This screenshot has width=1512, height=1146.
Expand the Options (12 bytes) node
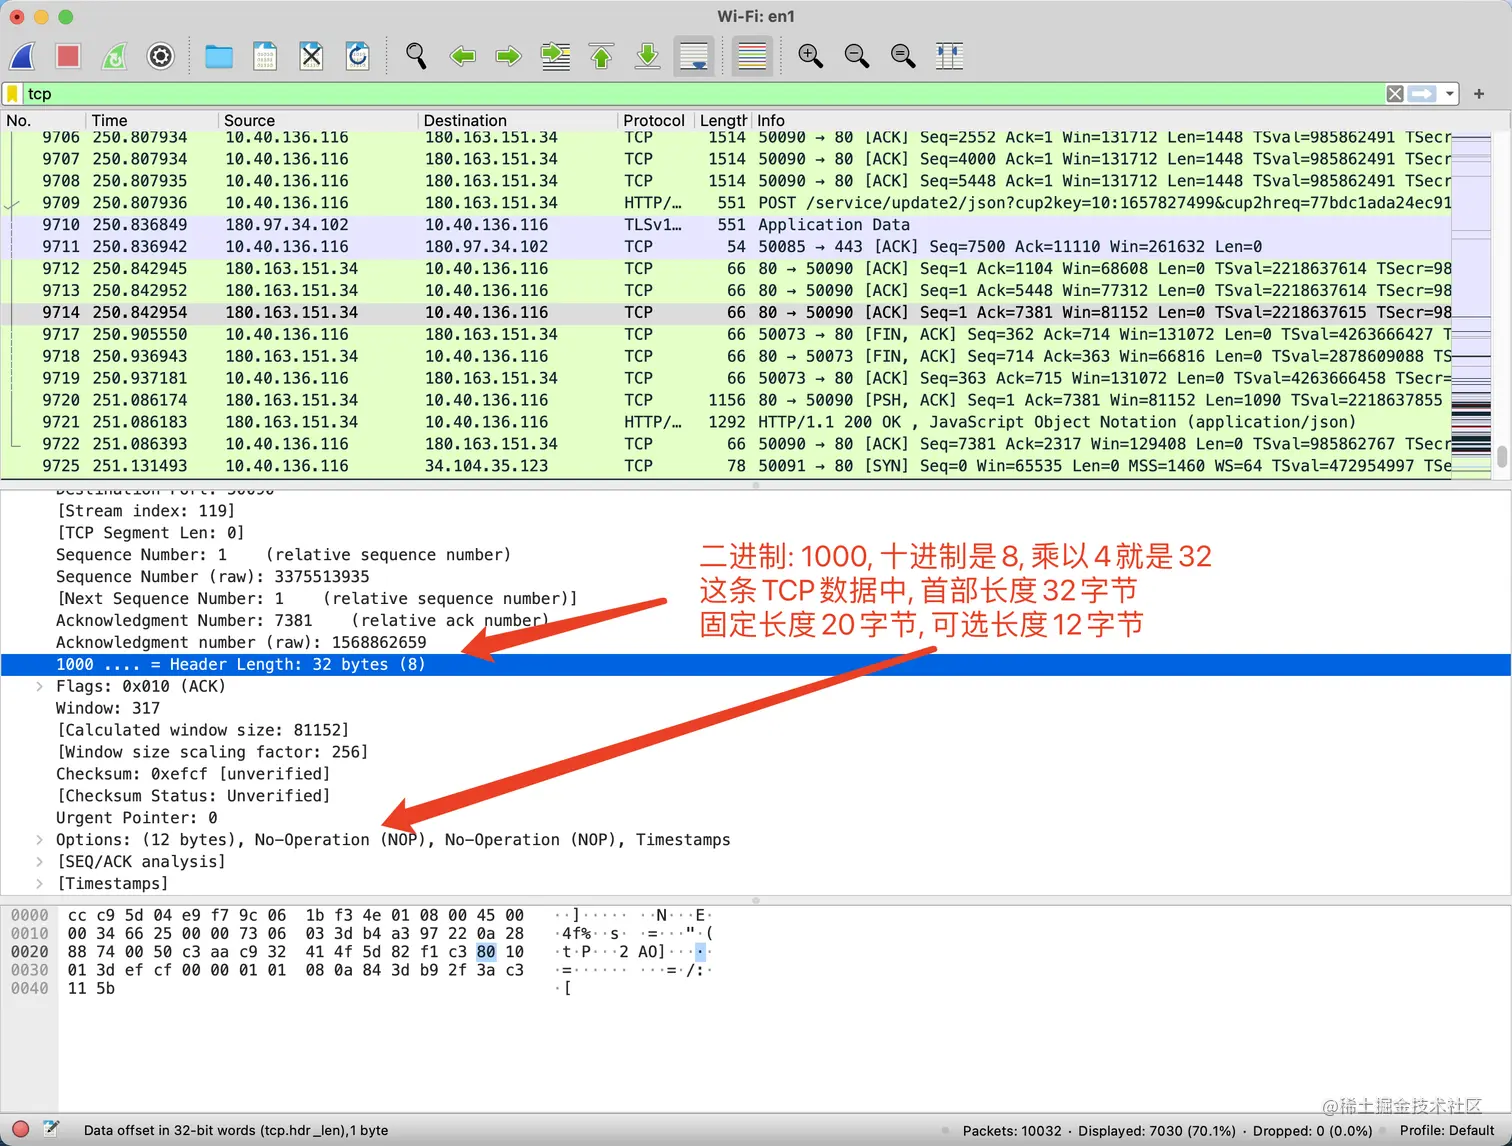click(x=39, y=840)
